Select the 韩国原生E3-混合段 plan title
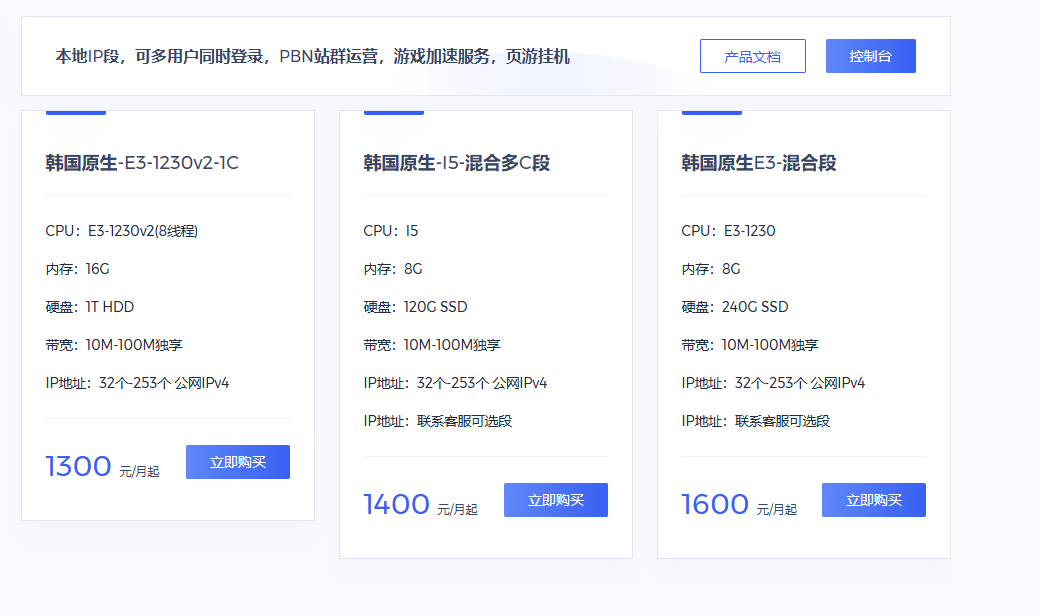Viewport: 1040px width, 615px height. click(758, 163)
